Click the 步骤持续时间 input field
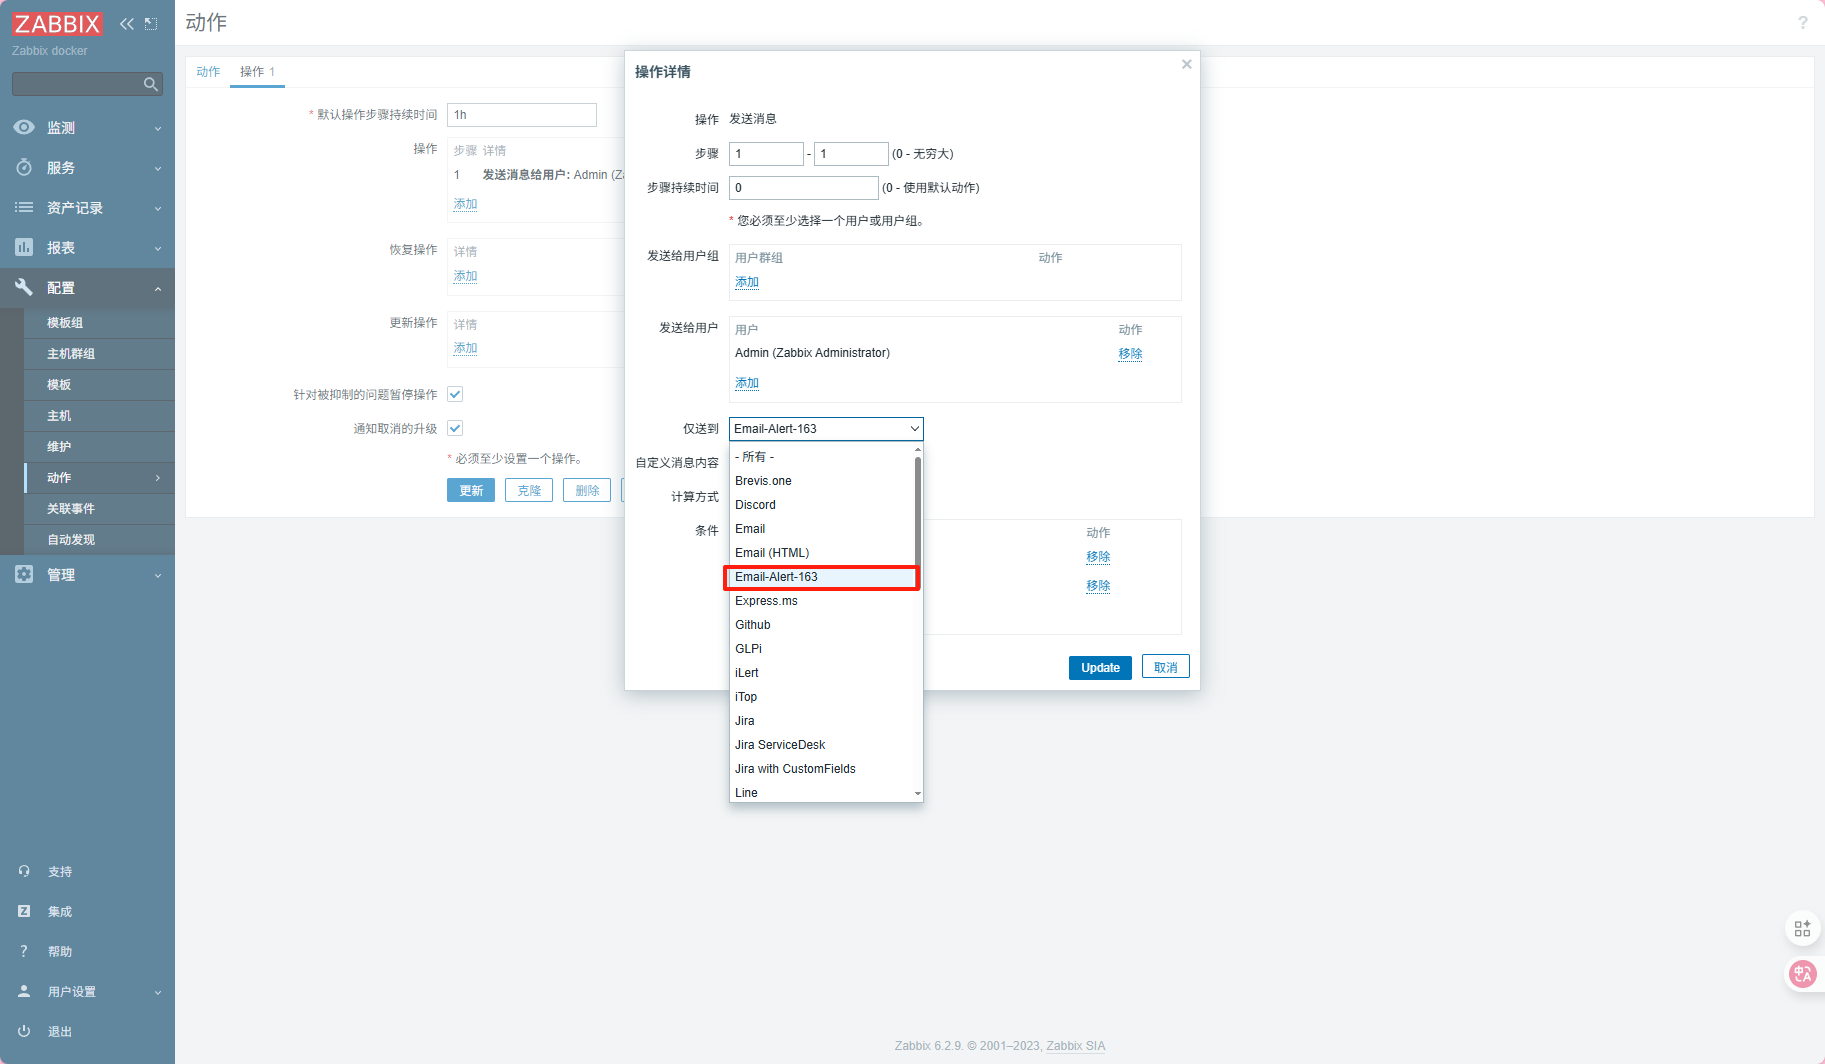 [804, 188]
